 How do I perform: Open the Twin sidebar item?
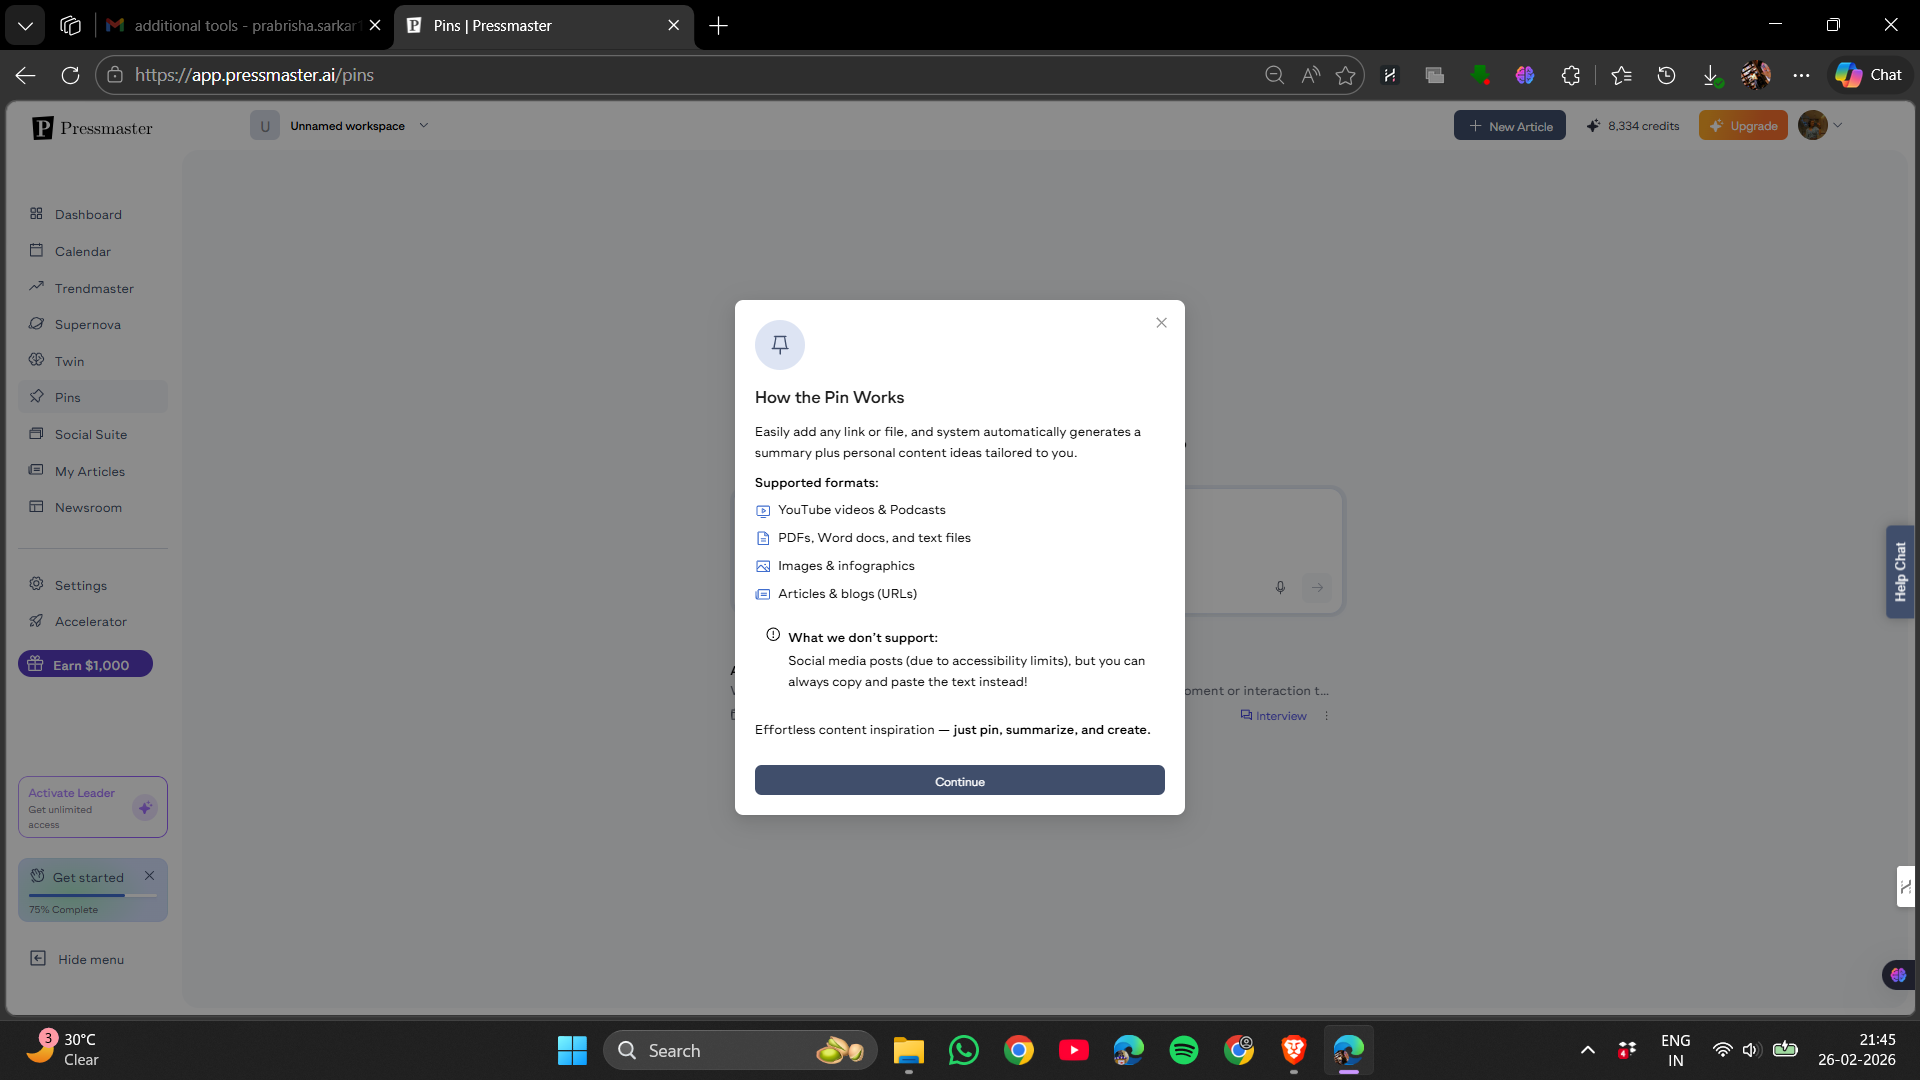pyautogui.click(x=69, y=361)
